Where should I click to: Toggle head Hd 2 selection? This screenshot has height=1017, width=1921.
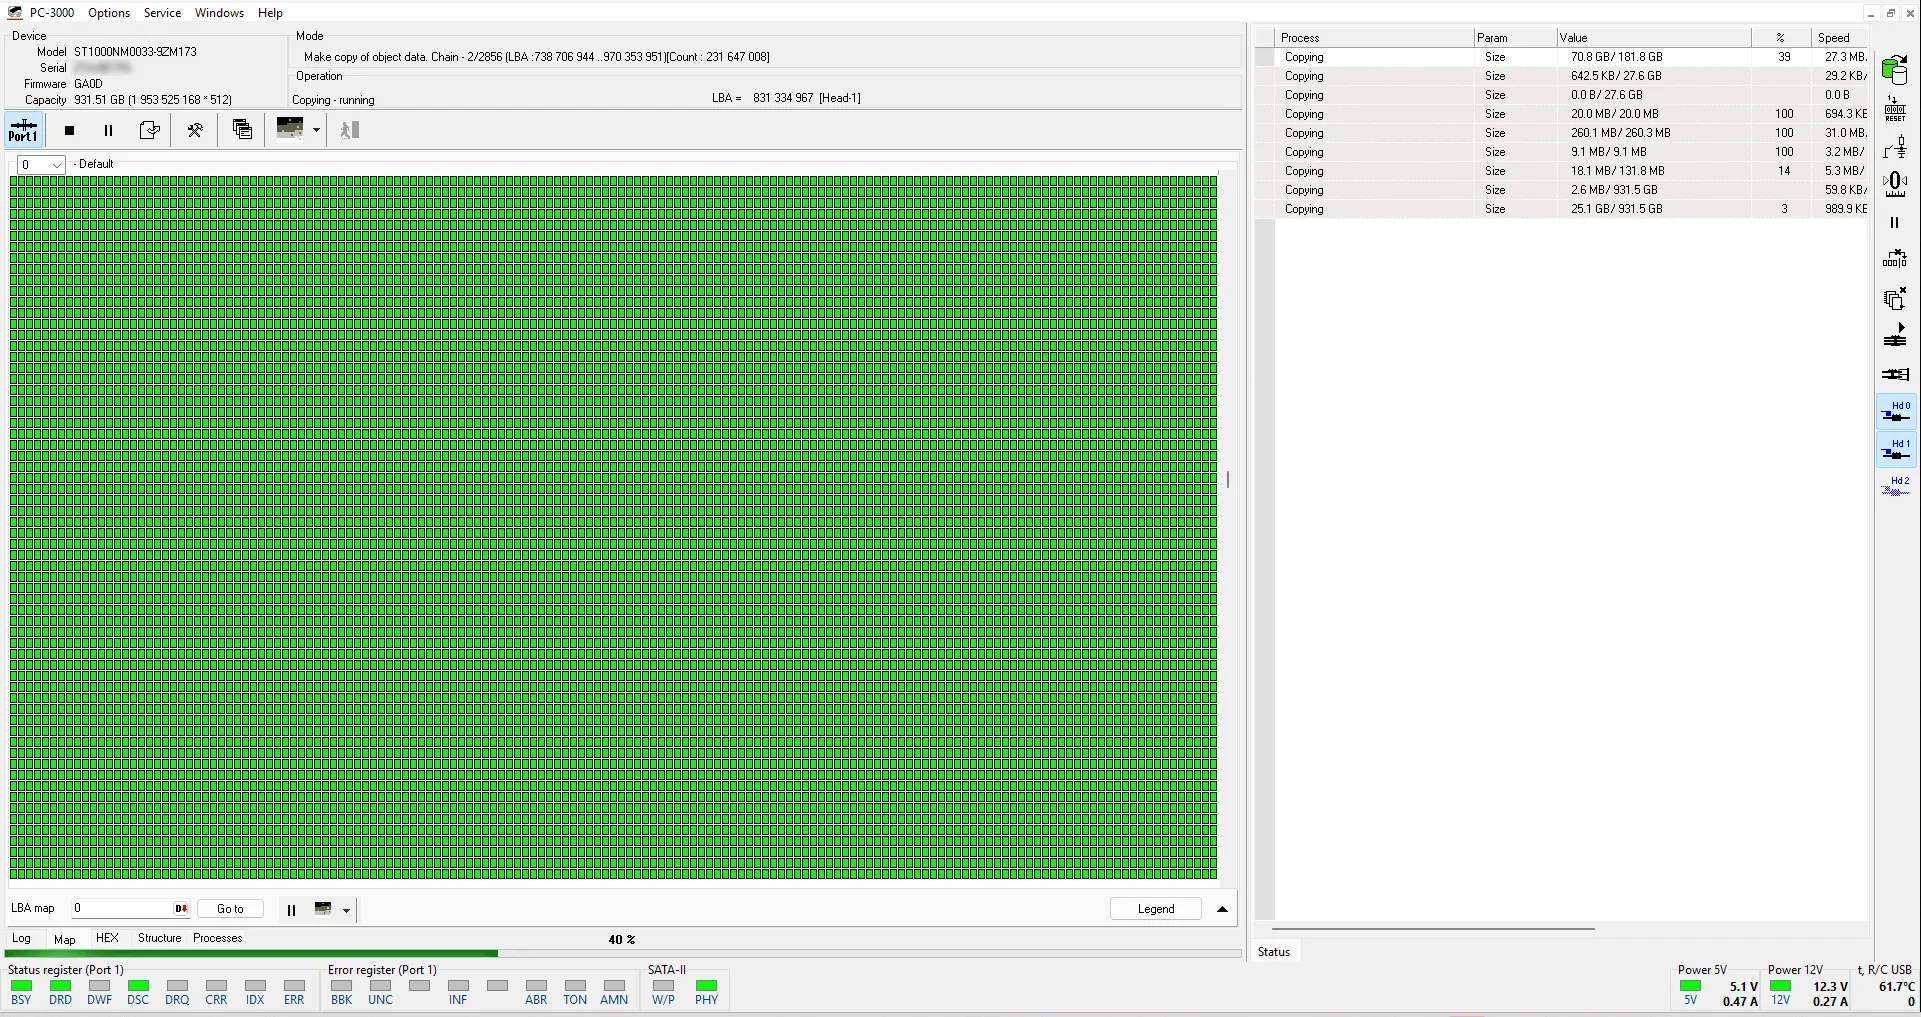pyautogui.click(x=1896, y=488)
